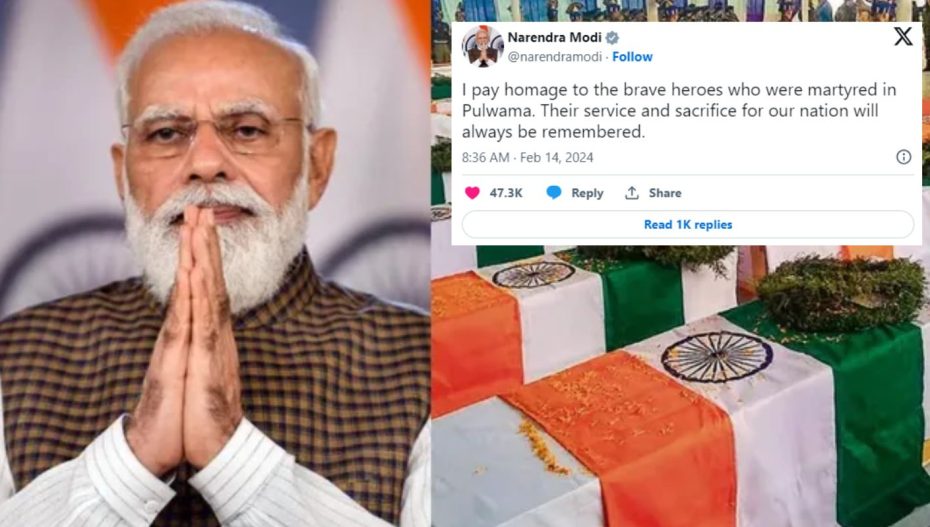
Task: Open the tweet info circle icon
Action: pos(903,156)
